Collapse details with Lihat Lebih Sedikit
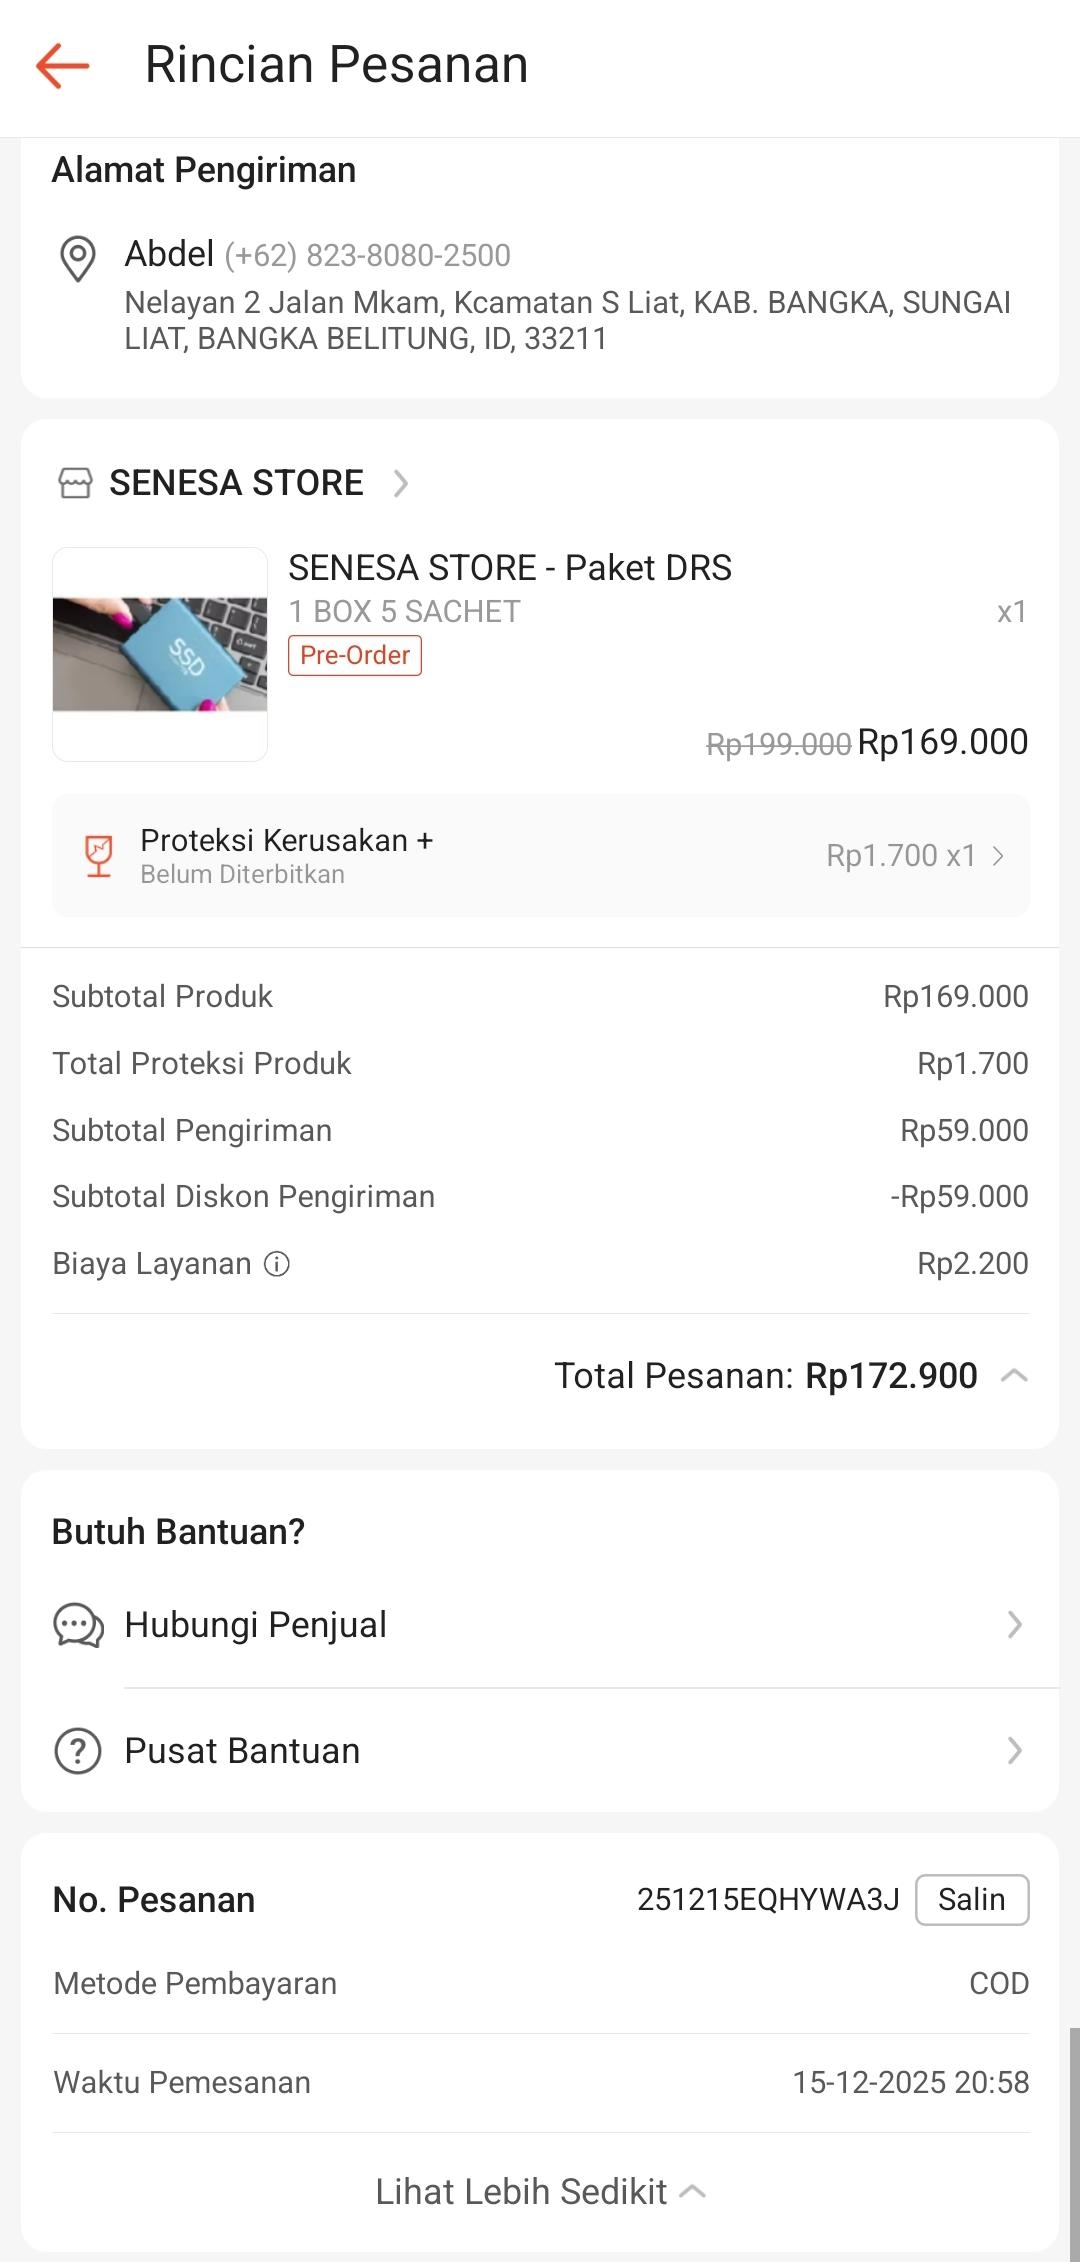The height and width of the screenshot is (2262, 1080). (540, 2191)
